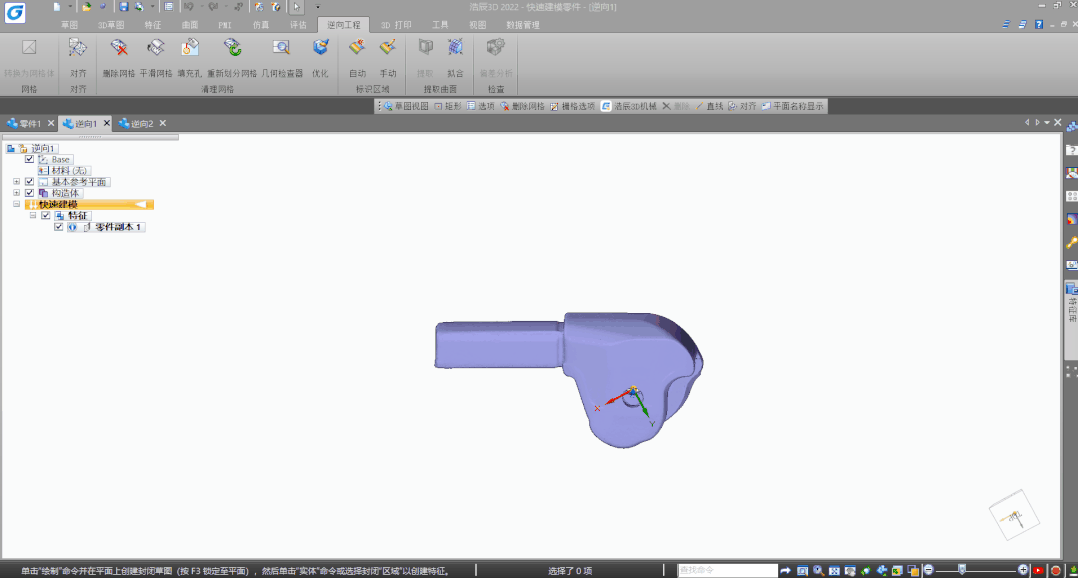
Task: Toggle the 零件副本 1 checkbox
Action: (x=59, y=227)
